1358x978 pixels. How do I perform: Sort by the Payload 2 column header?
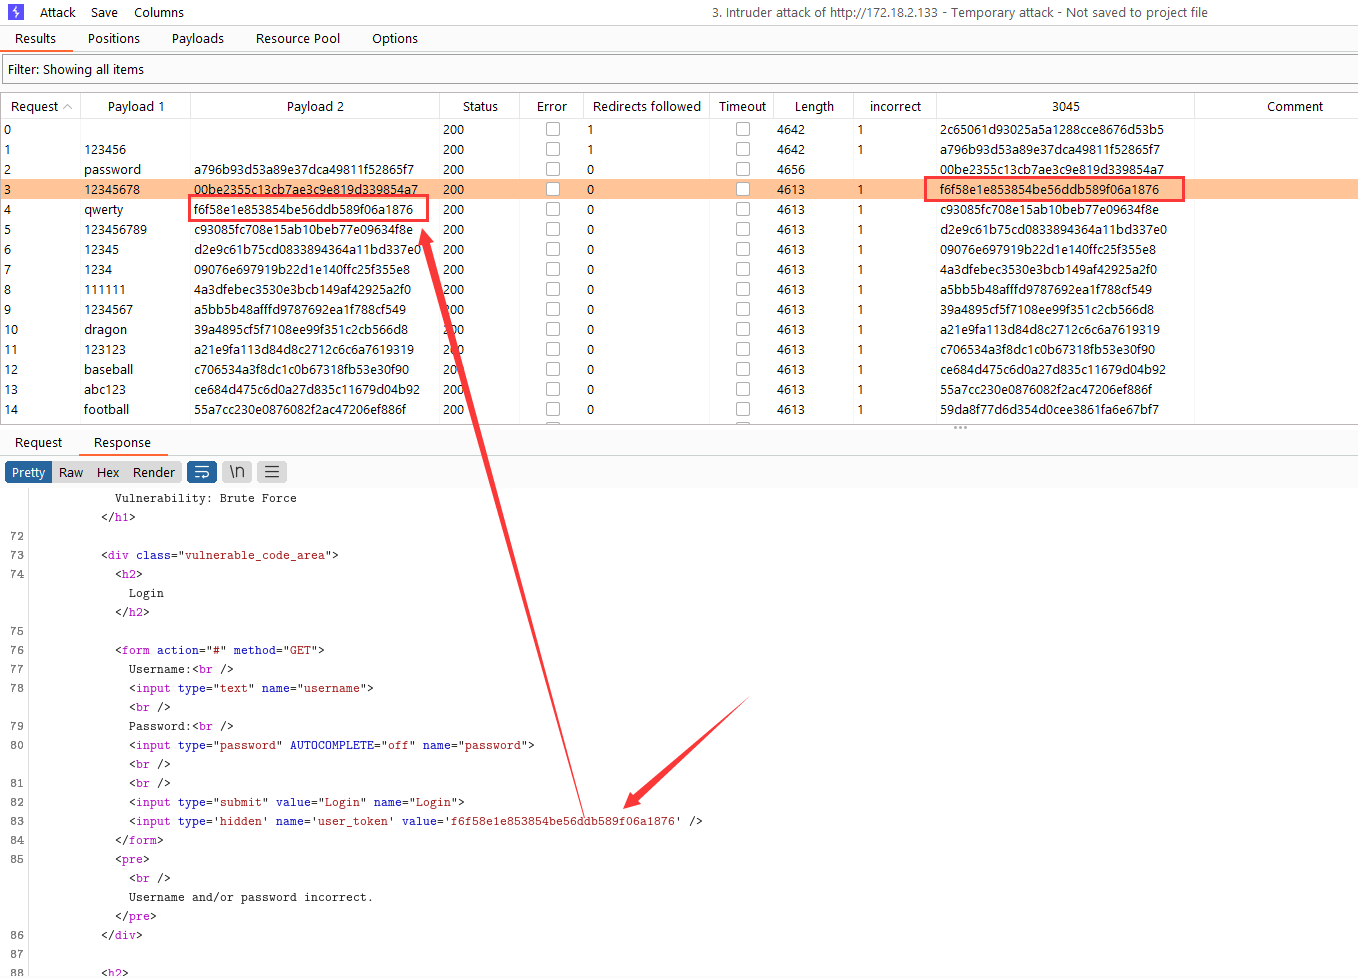[x=315, y=107]
